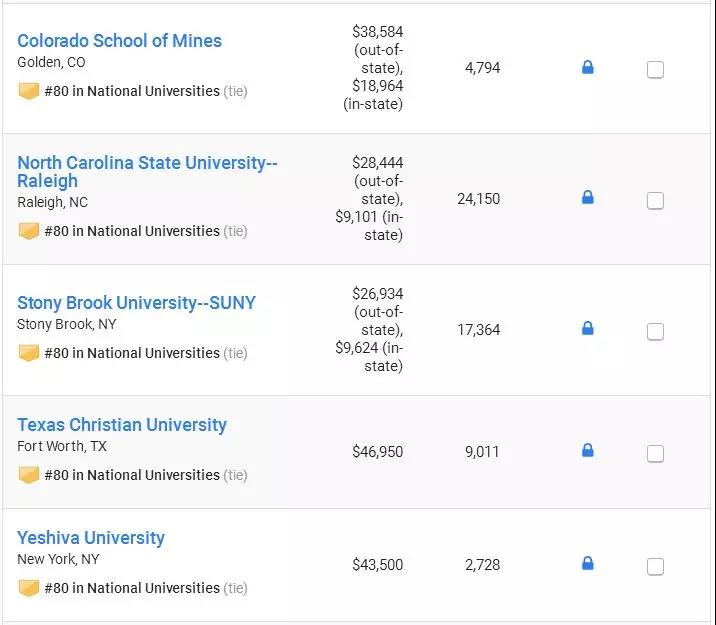Follow the Stony Brook University--SUNY link
This screenshot has height=625, width=716.
tap(136, 303)
